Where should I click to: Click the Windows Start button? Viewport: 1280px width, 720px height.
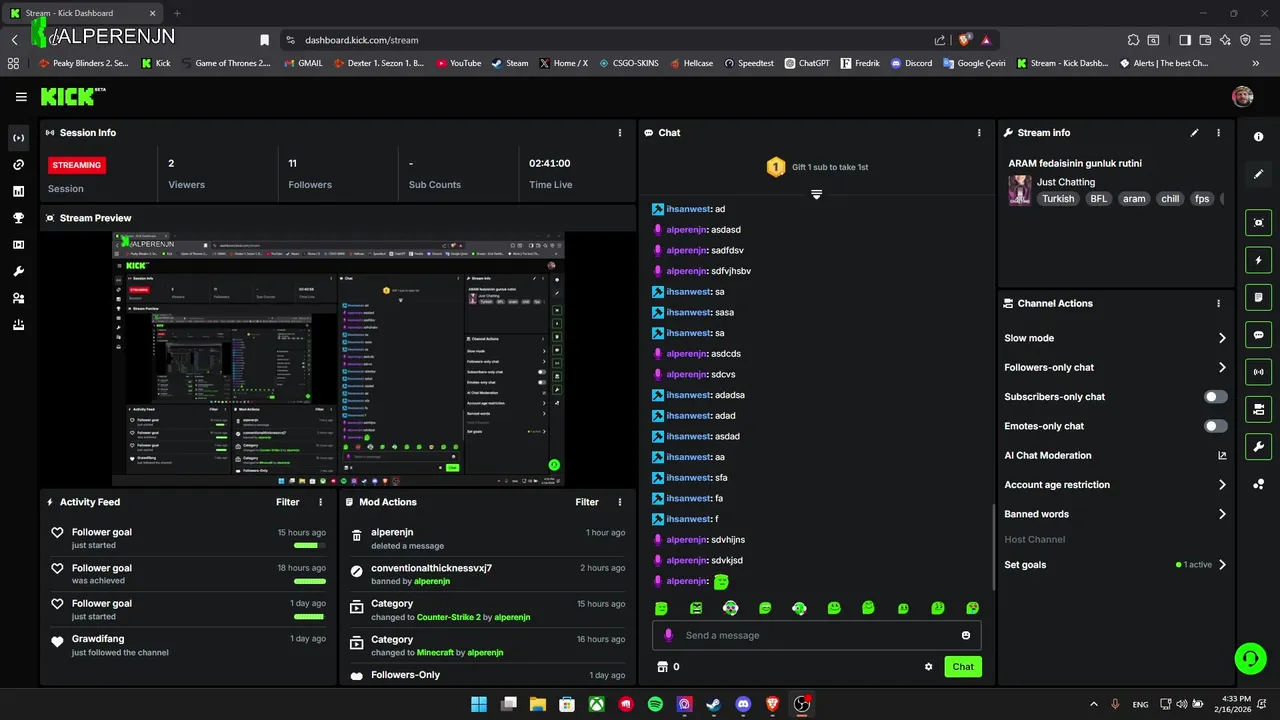pos(479,704)
